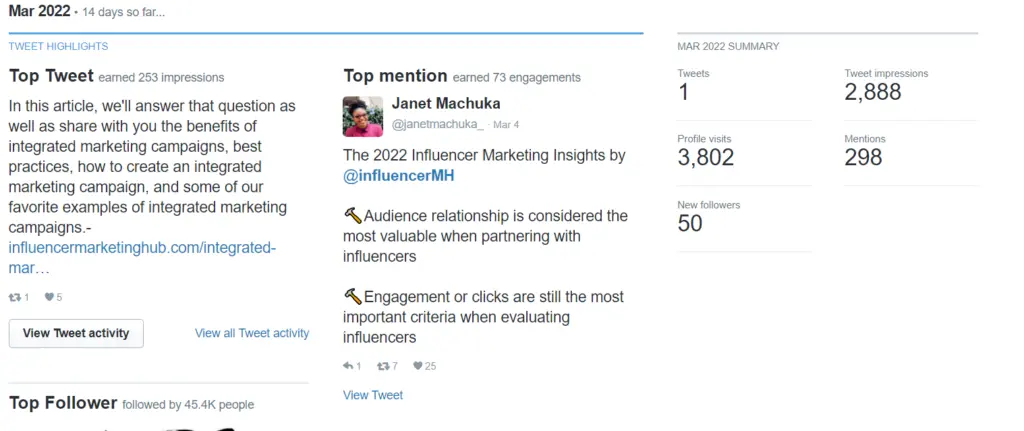
Task: Click the reply icon under Janet's mention
Action: click(348, 366)
